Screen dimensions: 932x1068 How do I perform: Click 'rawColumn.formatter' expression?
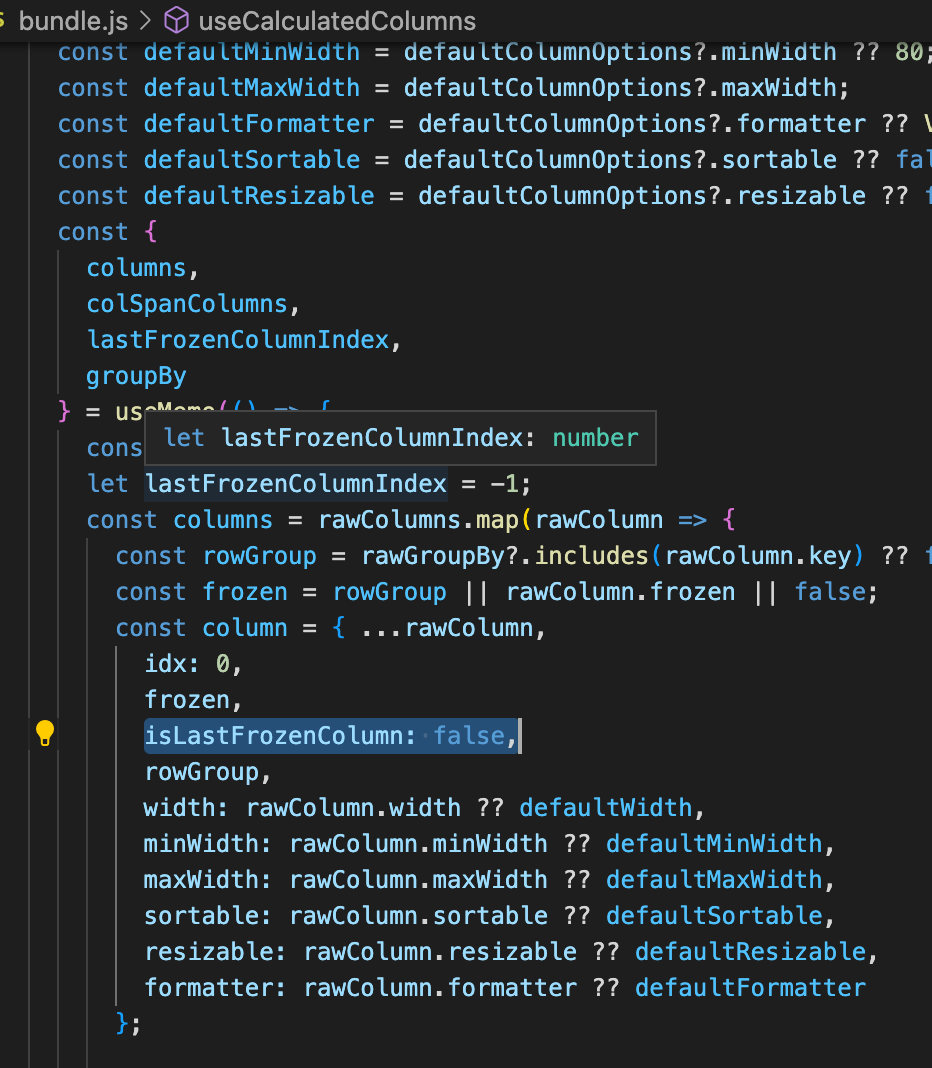point(440,989)
